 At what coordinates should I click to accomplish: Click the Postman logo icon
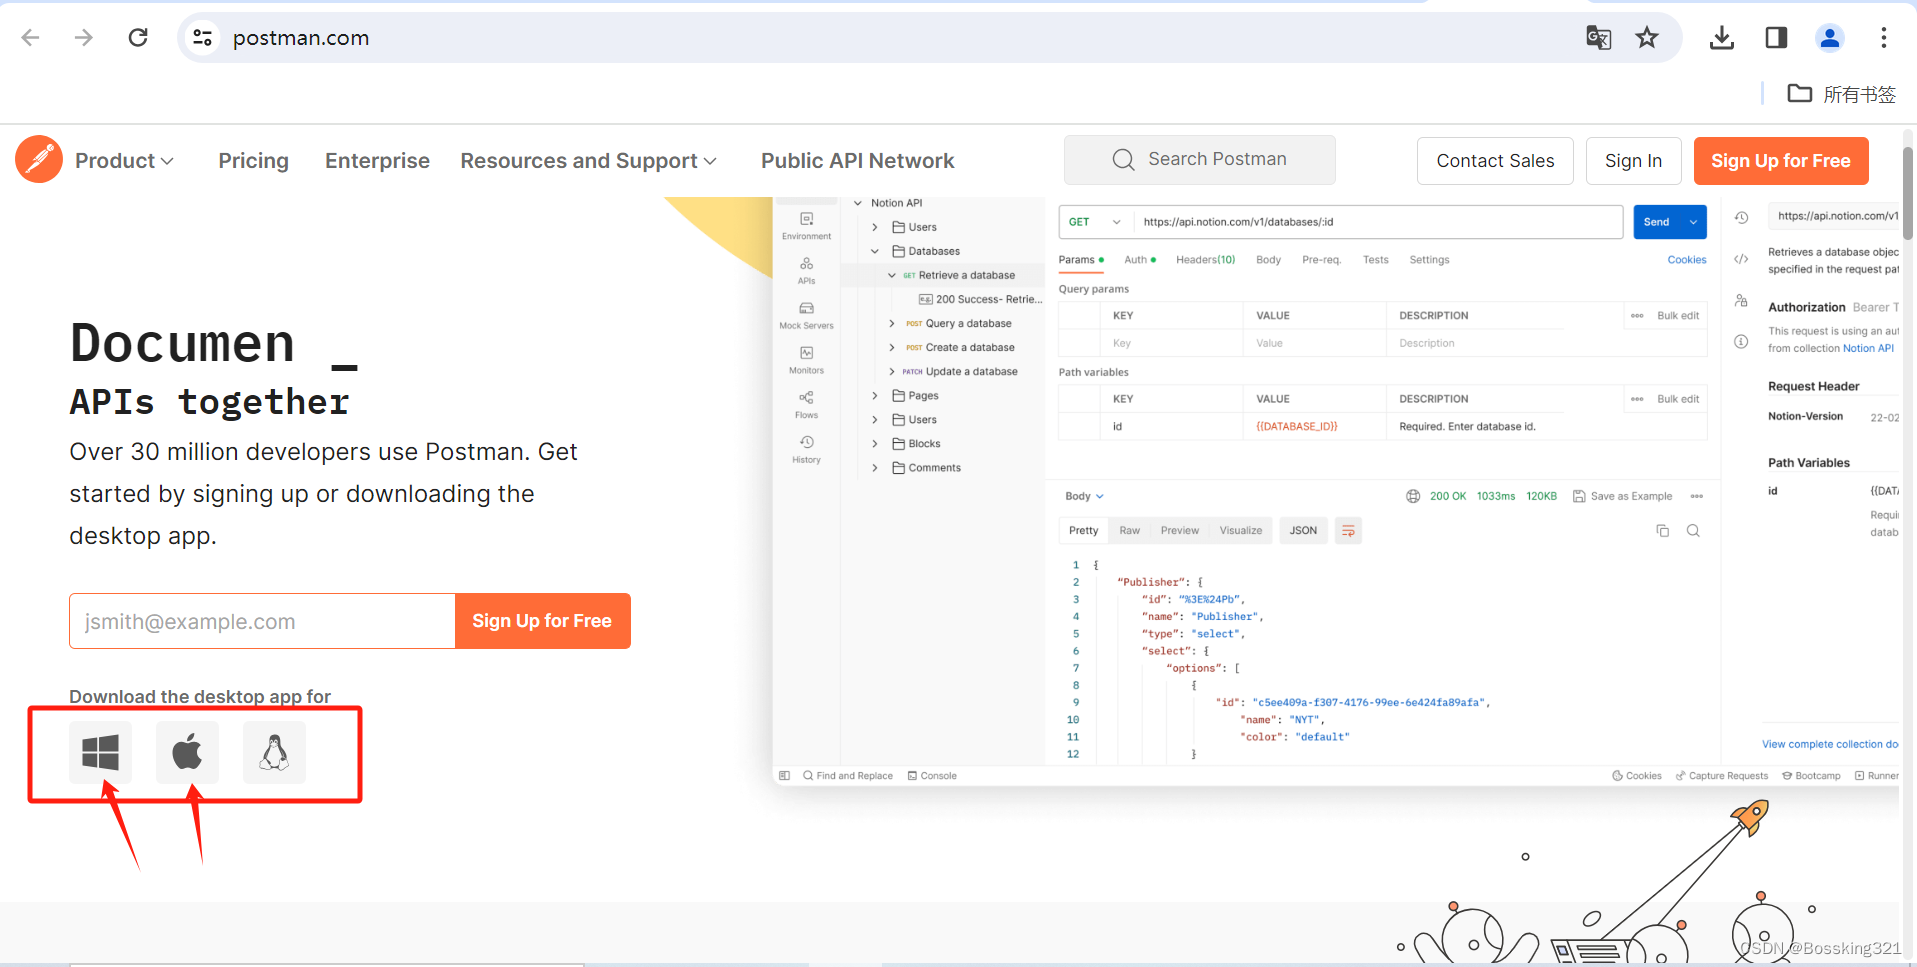pos(39,159)
